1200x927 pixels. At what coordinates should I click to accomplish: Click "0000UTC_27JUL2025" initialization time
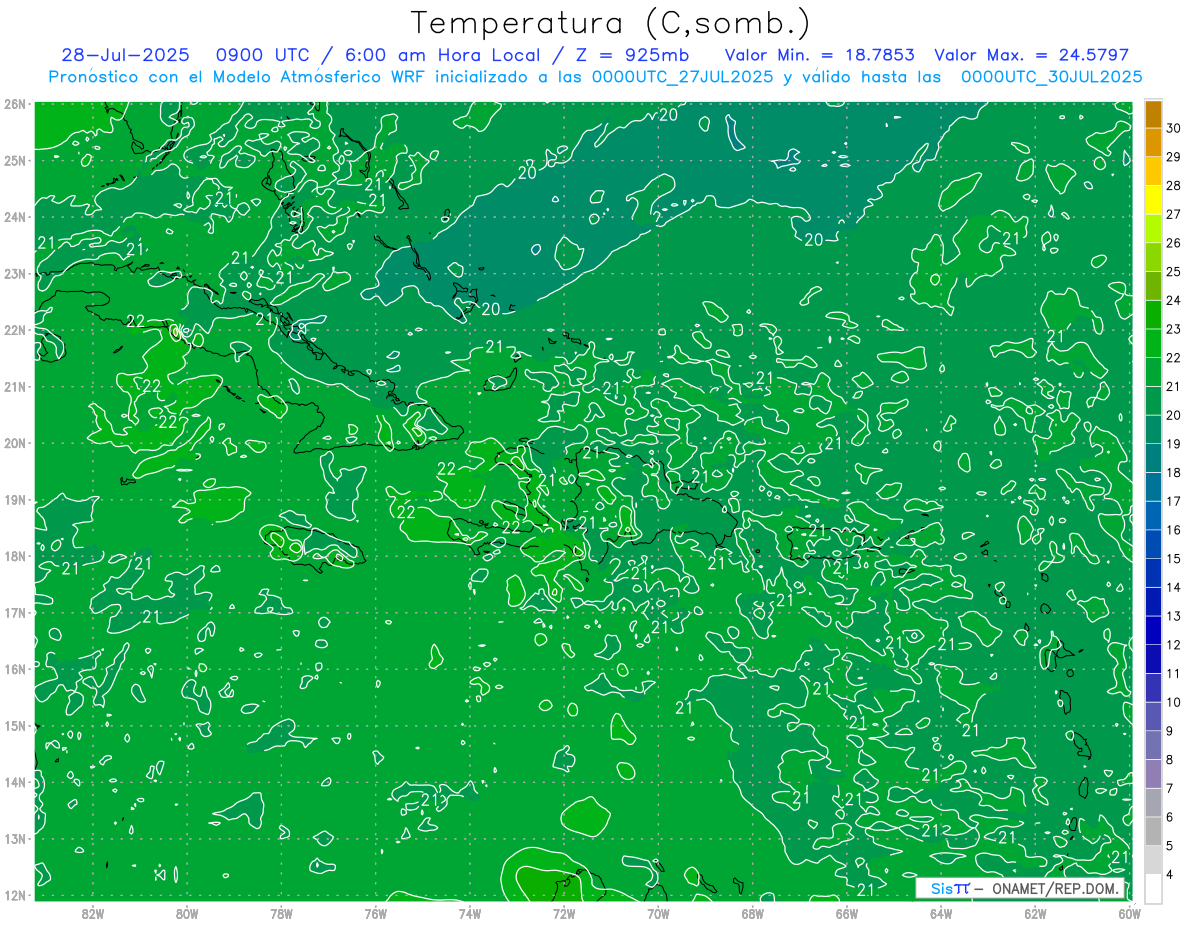coord(682,77)
